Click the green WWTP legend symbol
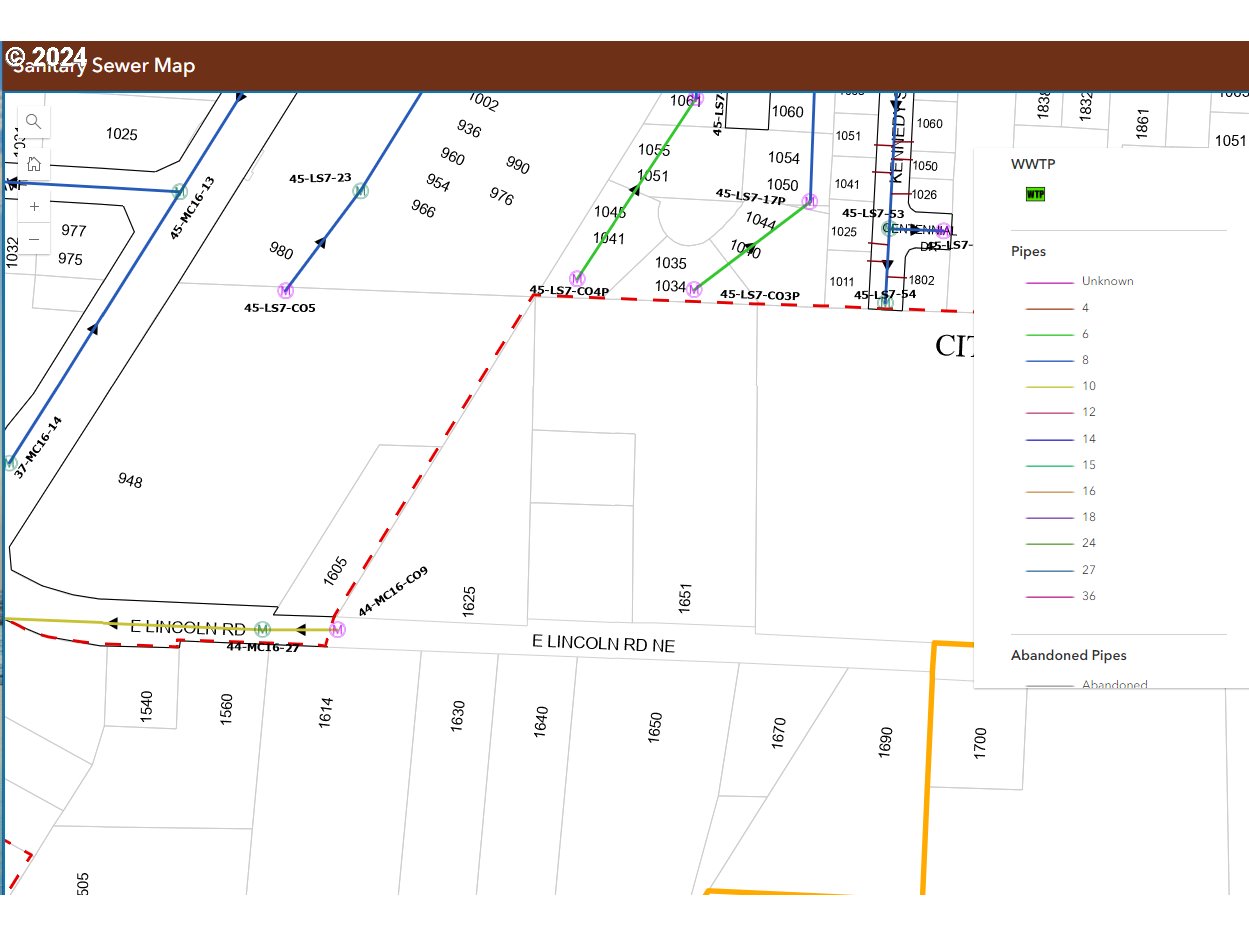This screenshot has height=936, width=1249. coord(1035,194)
